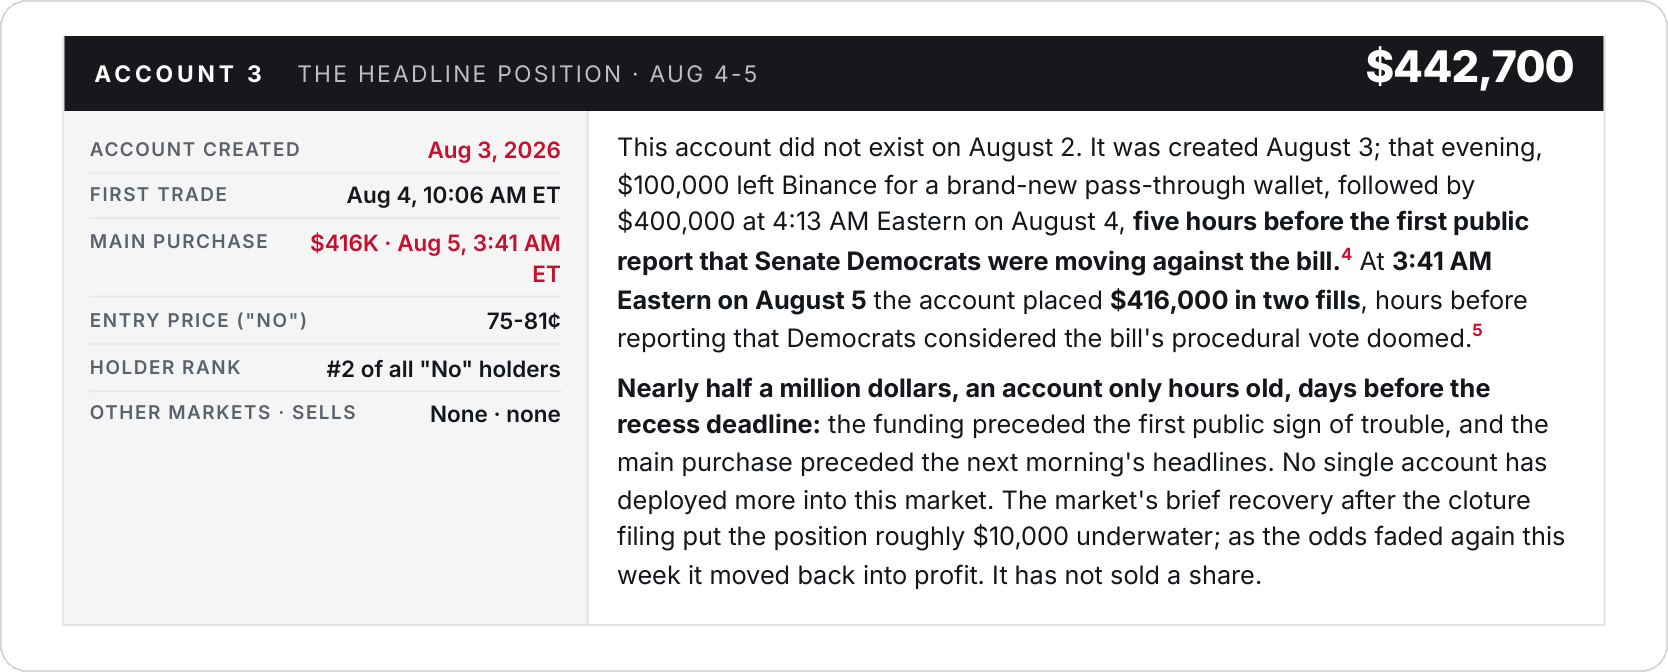The height and width of the screenshot is (672, 1668).
Task: Select the ACCOUNT 3 header label
Action: point(178,74)
